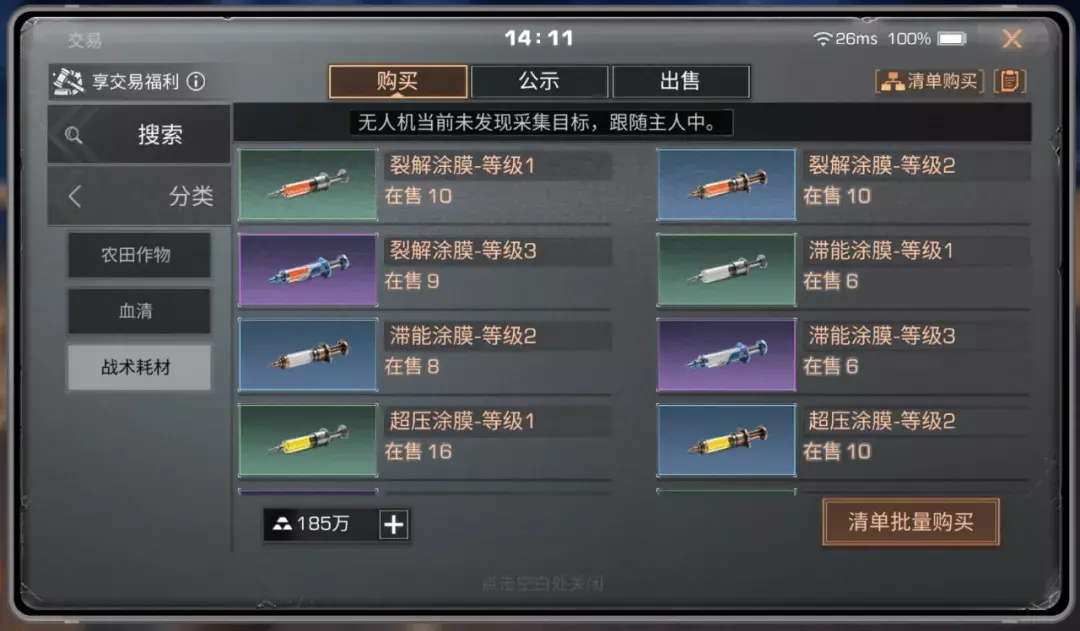Click the auction hammer trade-benefit icon

coord(68,82)
